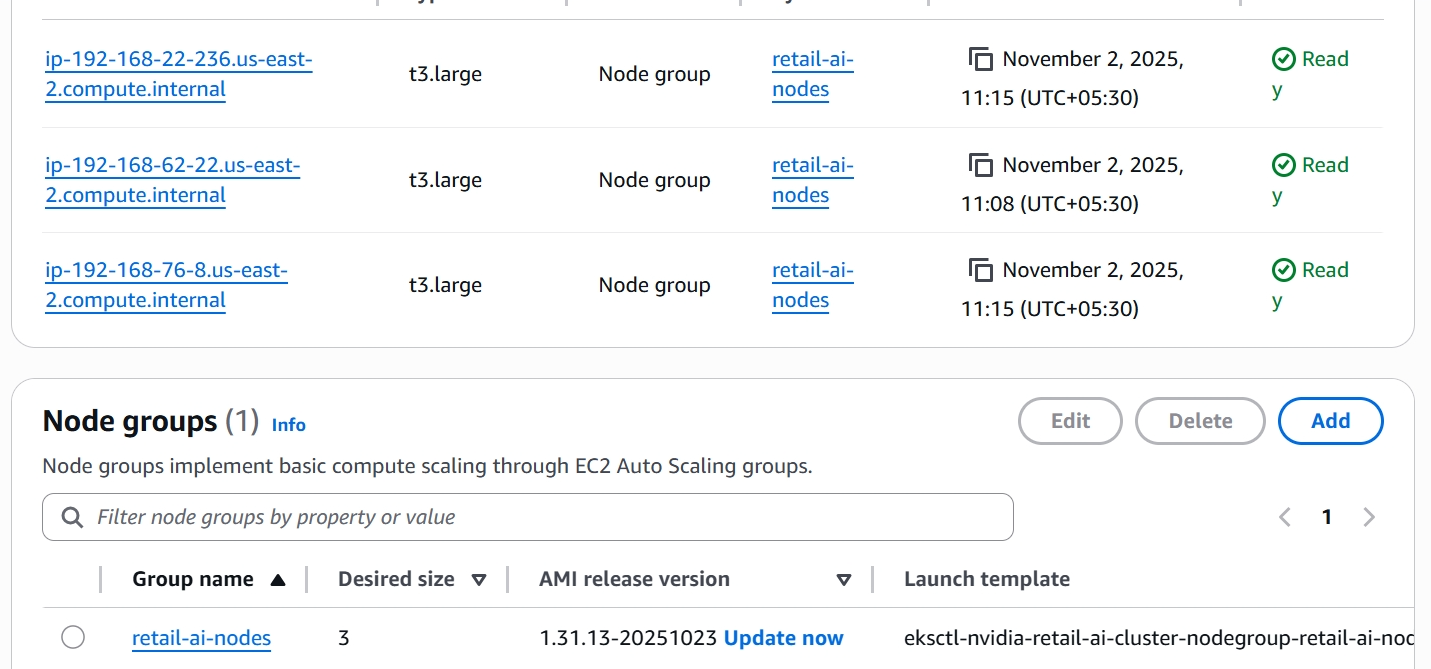Focus the Filter node groups search field
This screenshot has width=1431, height=669.
point(540,517)
